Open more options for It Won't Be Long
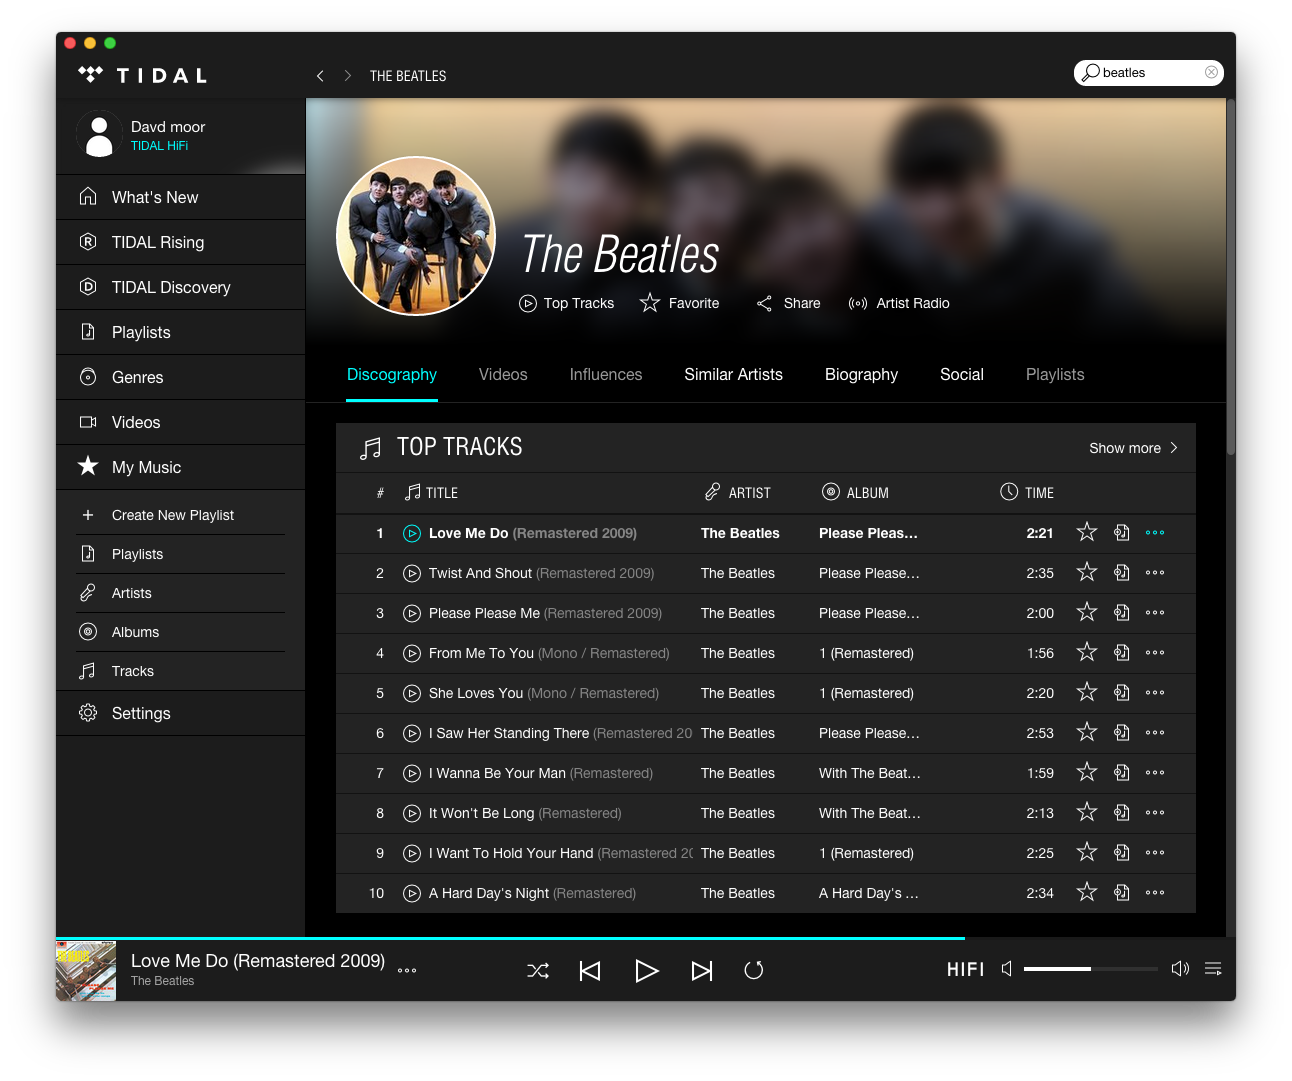The height and width of the screenshot is (1081, 1292). pos(1155,813)
